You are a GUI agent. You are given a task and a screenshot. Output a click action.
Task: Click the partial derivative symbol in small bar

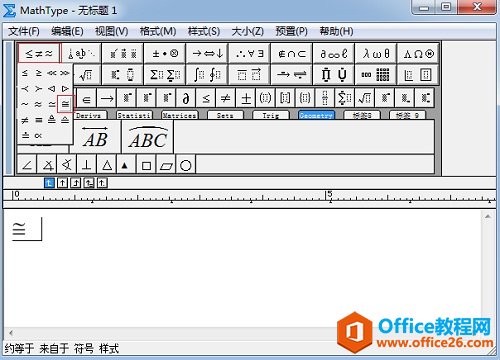[186, 98]
